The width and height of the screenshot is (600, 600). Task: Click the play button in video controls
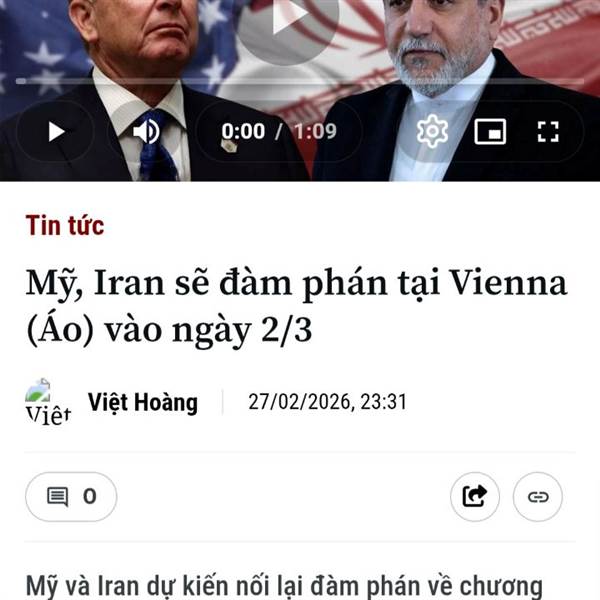[56, 132]
